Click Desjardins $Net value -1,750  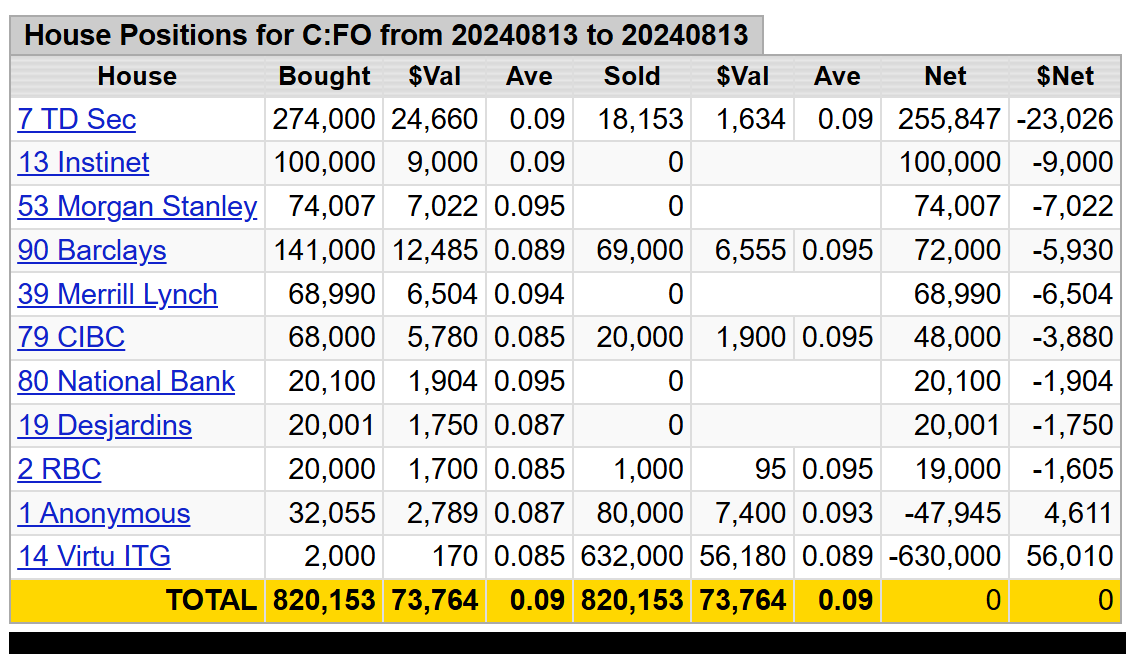coord(1073,425)
